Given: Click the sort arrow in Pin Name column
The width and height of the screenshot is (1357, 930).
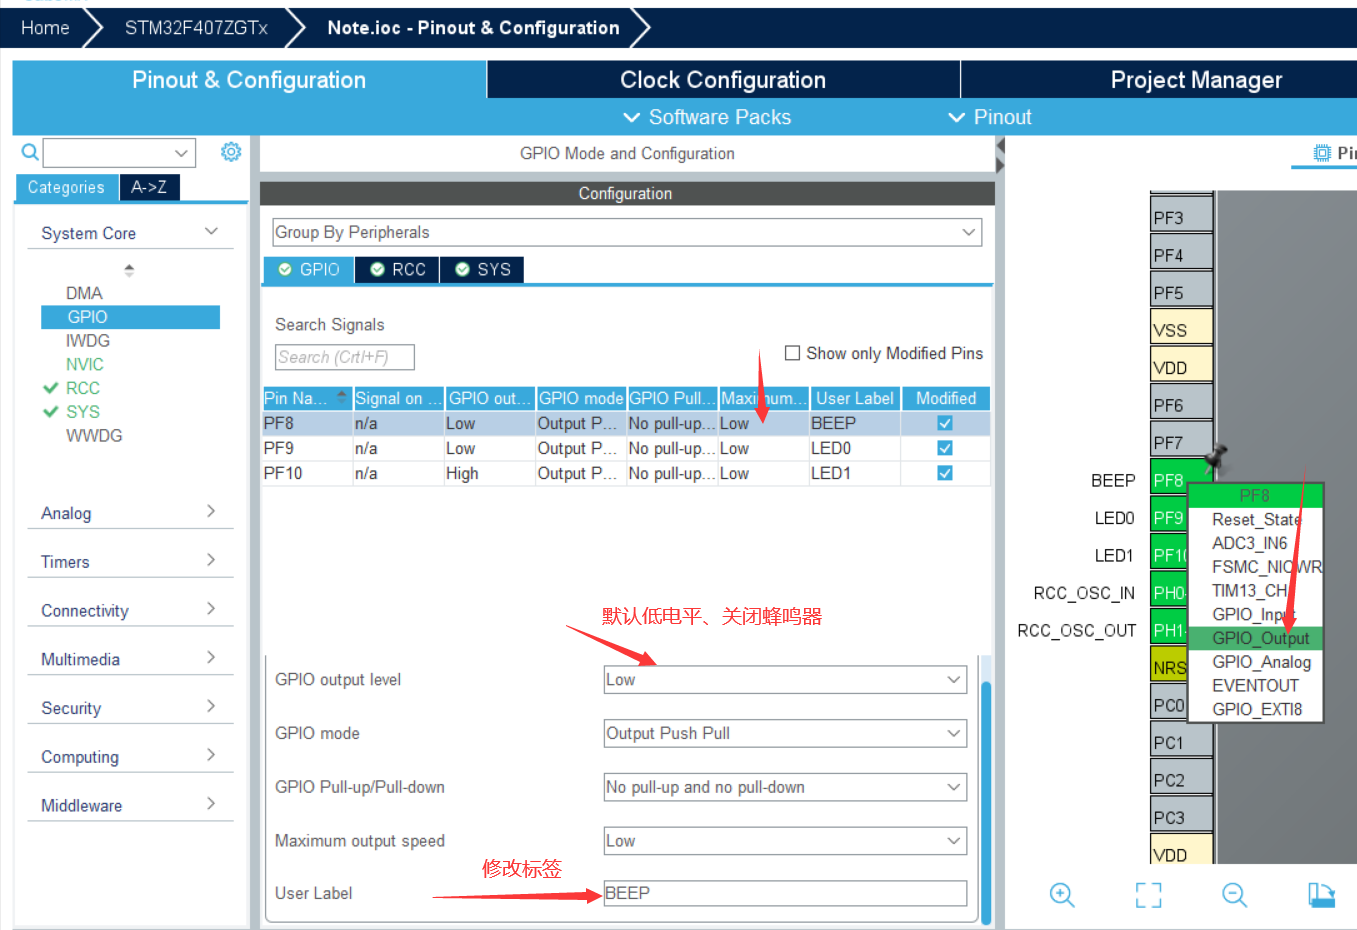Looking at the screenshot, I should pyautogui.click(x=342, y=398).
